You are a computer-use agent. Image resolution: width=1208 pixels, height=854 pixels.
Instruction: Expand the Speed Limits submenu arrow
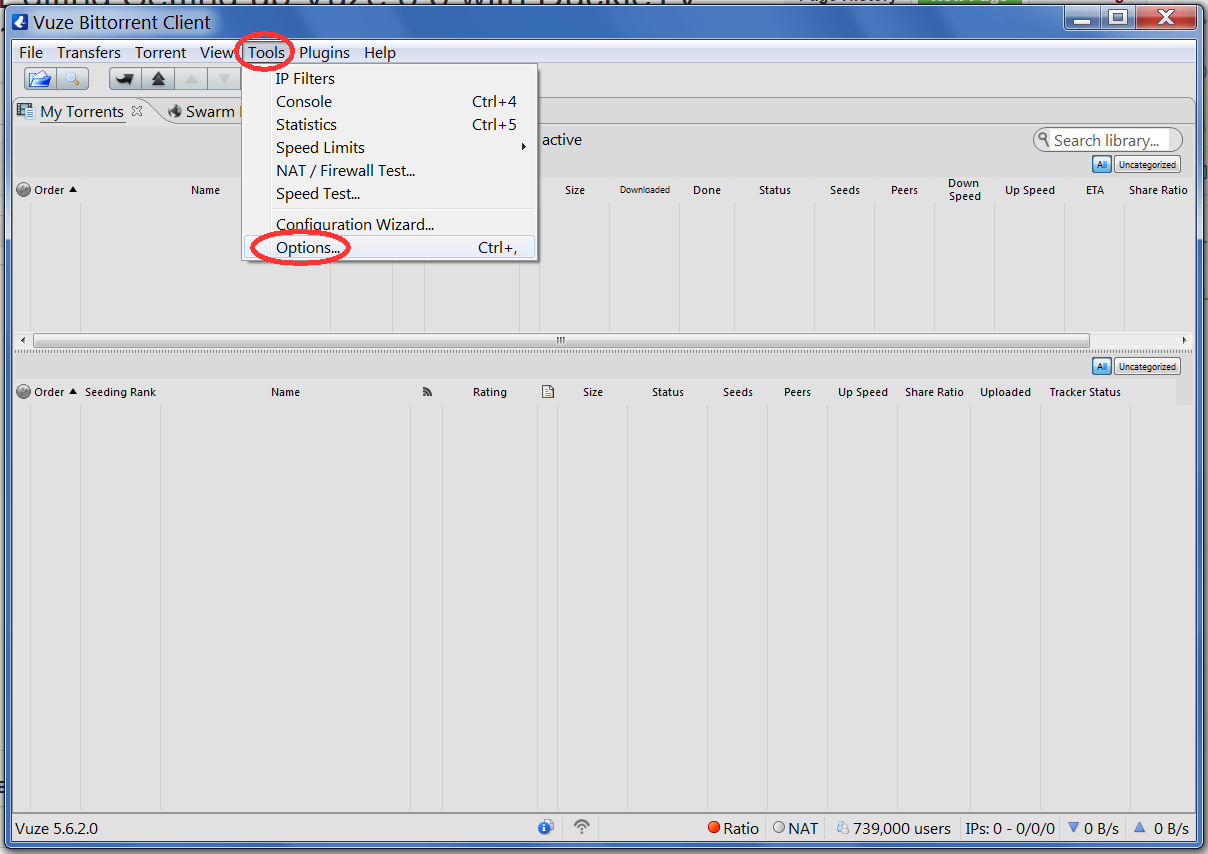pyautogui.click(x=524, y=148)
